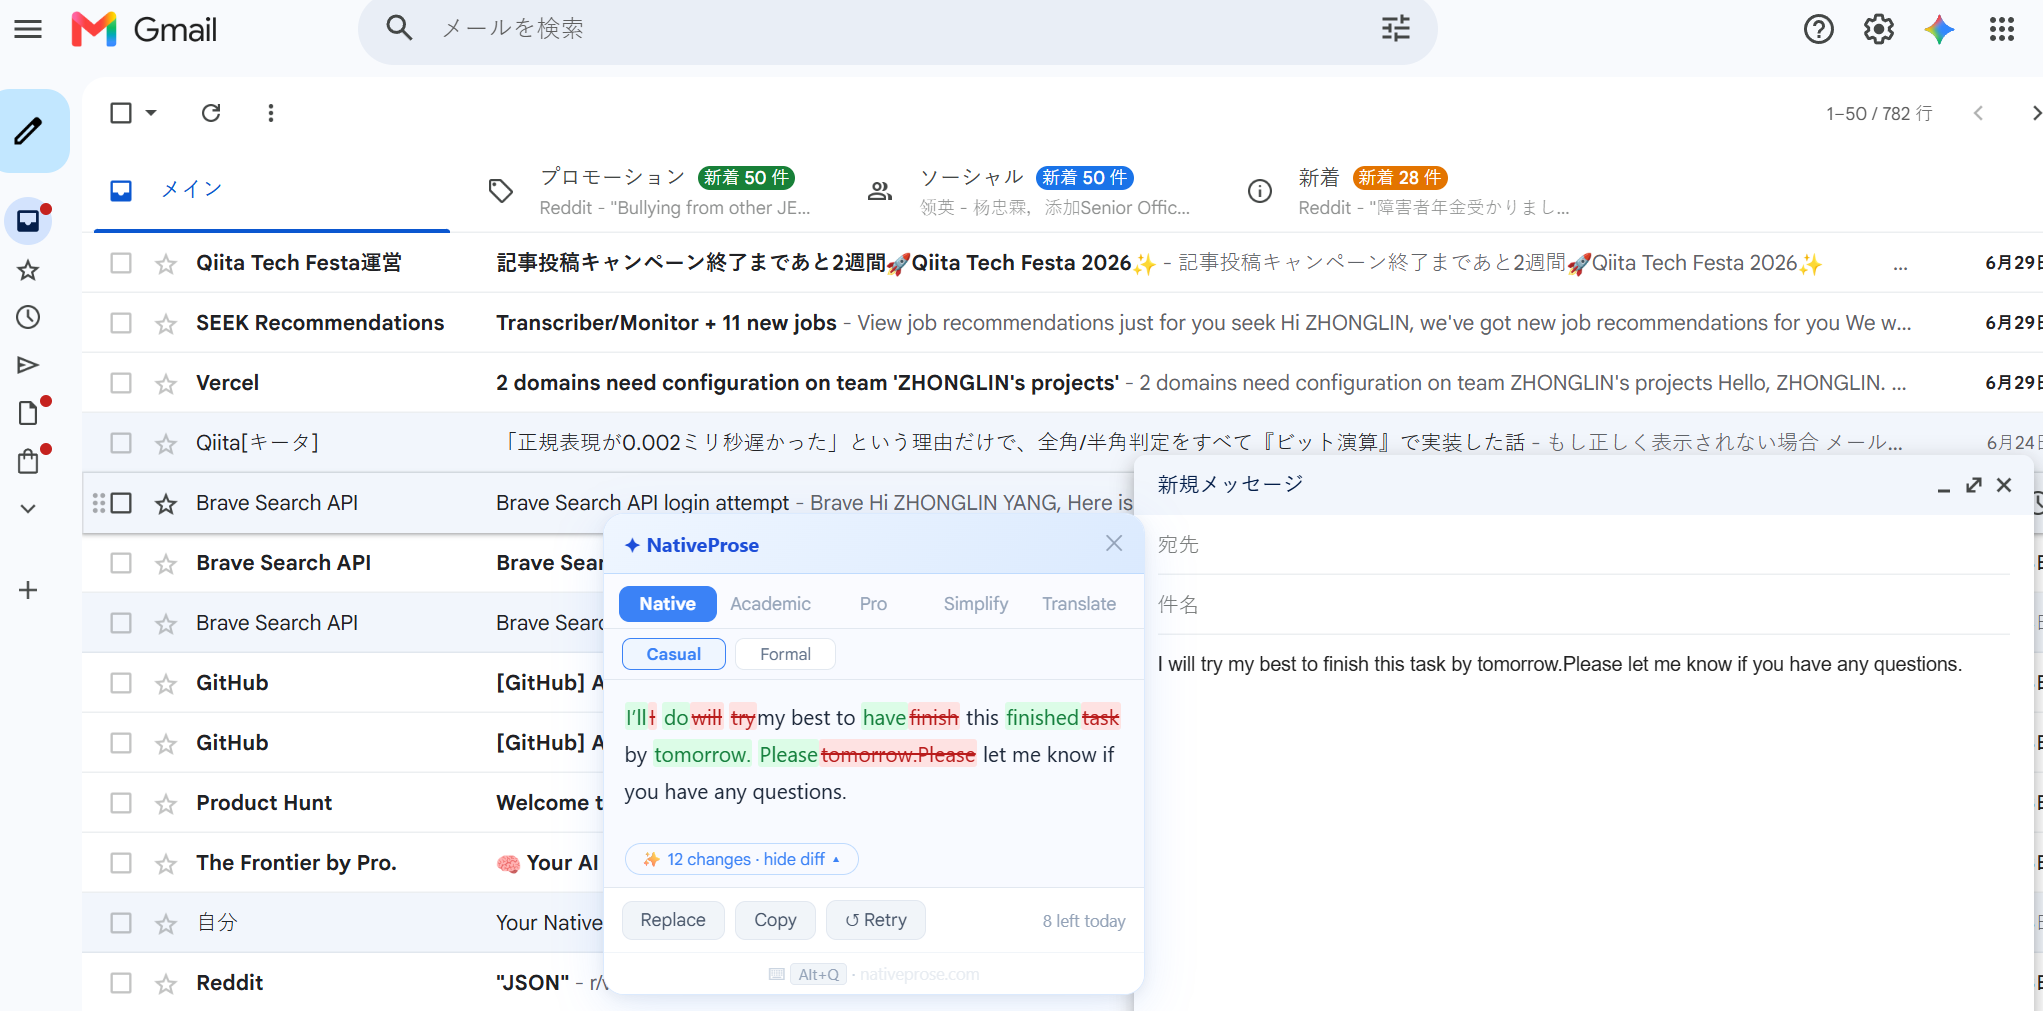Open the shopping bag sidebar icon
Screen dimensions: 2043x1011
pyautogui.click(x=28, y=461)
